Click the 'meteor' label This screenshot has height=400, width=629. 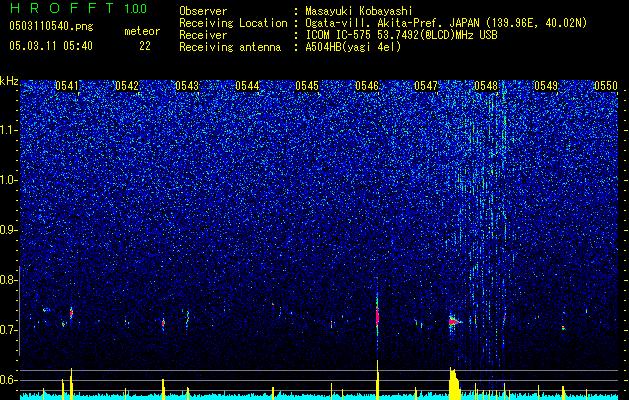[142, 31]
